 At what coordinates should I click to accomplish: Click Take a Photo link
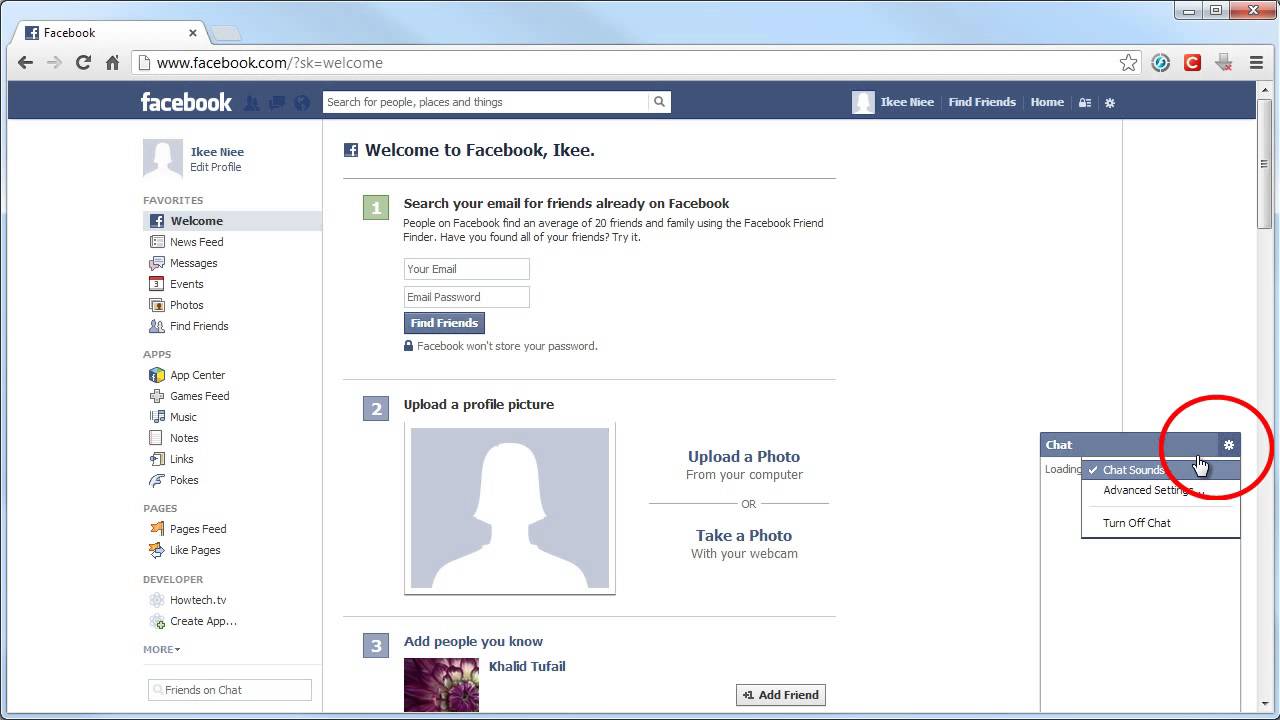[744, 535]
